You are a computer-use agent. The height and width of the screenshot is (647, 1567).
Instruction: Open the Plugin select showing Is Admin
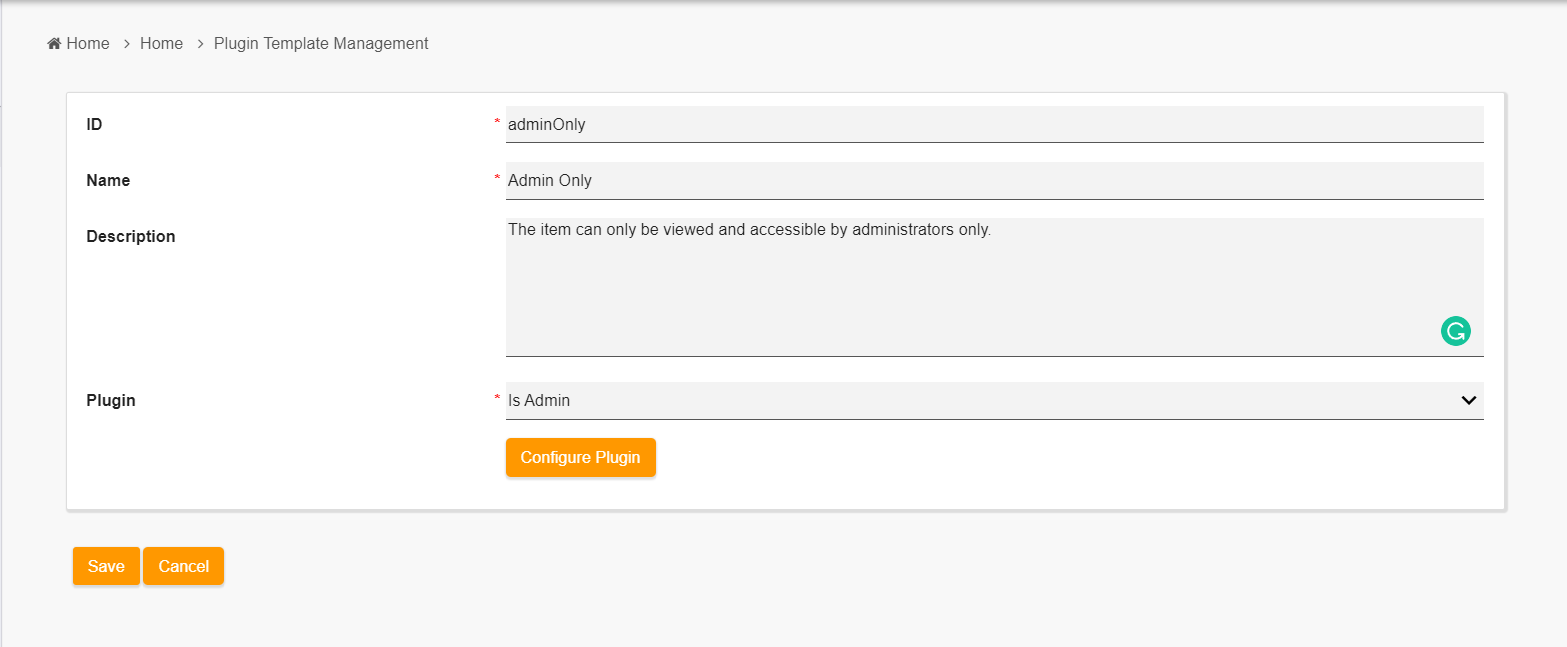(980, 400)
